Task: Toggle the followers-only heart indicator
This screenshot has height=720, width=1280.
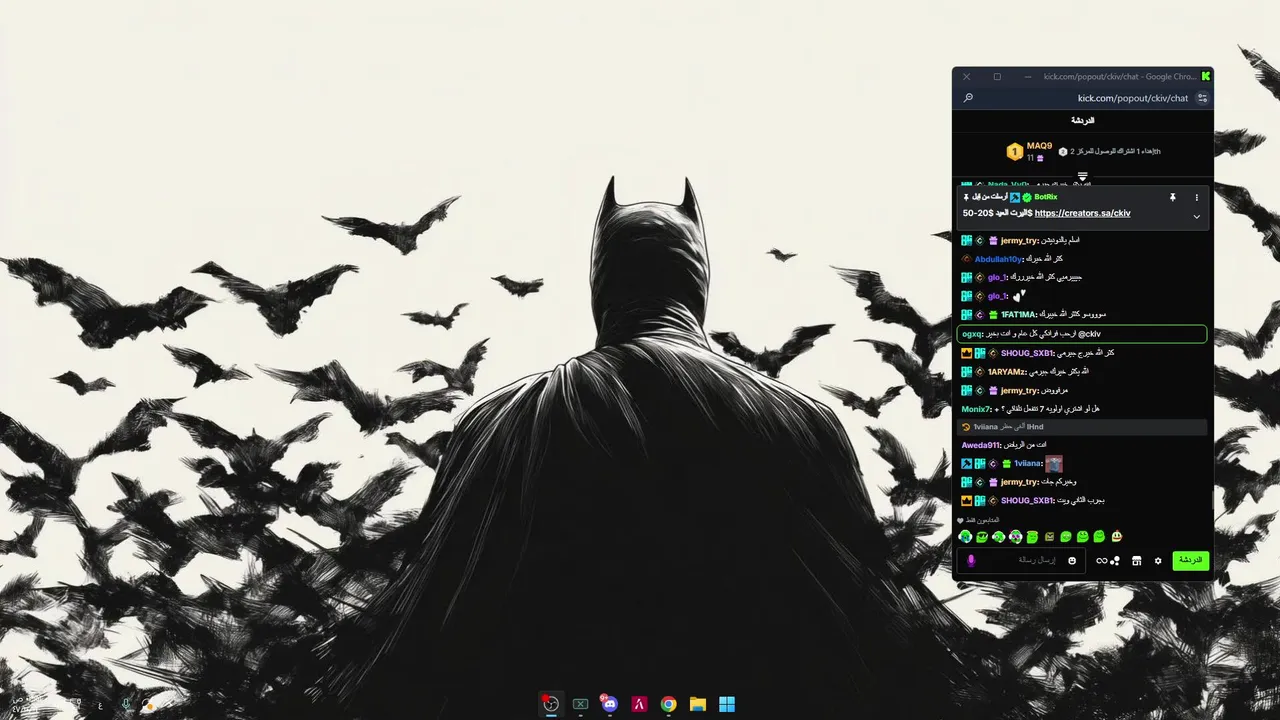Action: pyautogui.click(x=961, y=521)
